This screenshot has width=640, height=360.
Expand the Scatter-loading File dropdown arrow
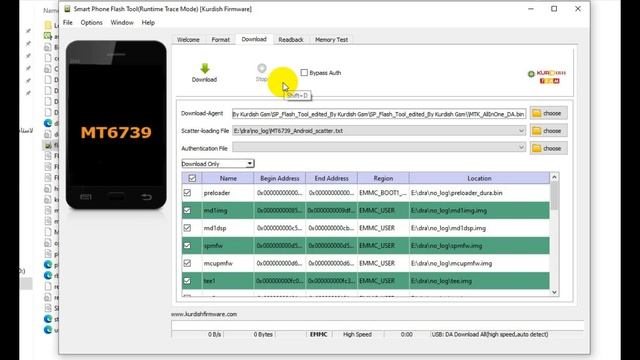click(x=521, y=131)
